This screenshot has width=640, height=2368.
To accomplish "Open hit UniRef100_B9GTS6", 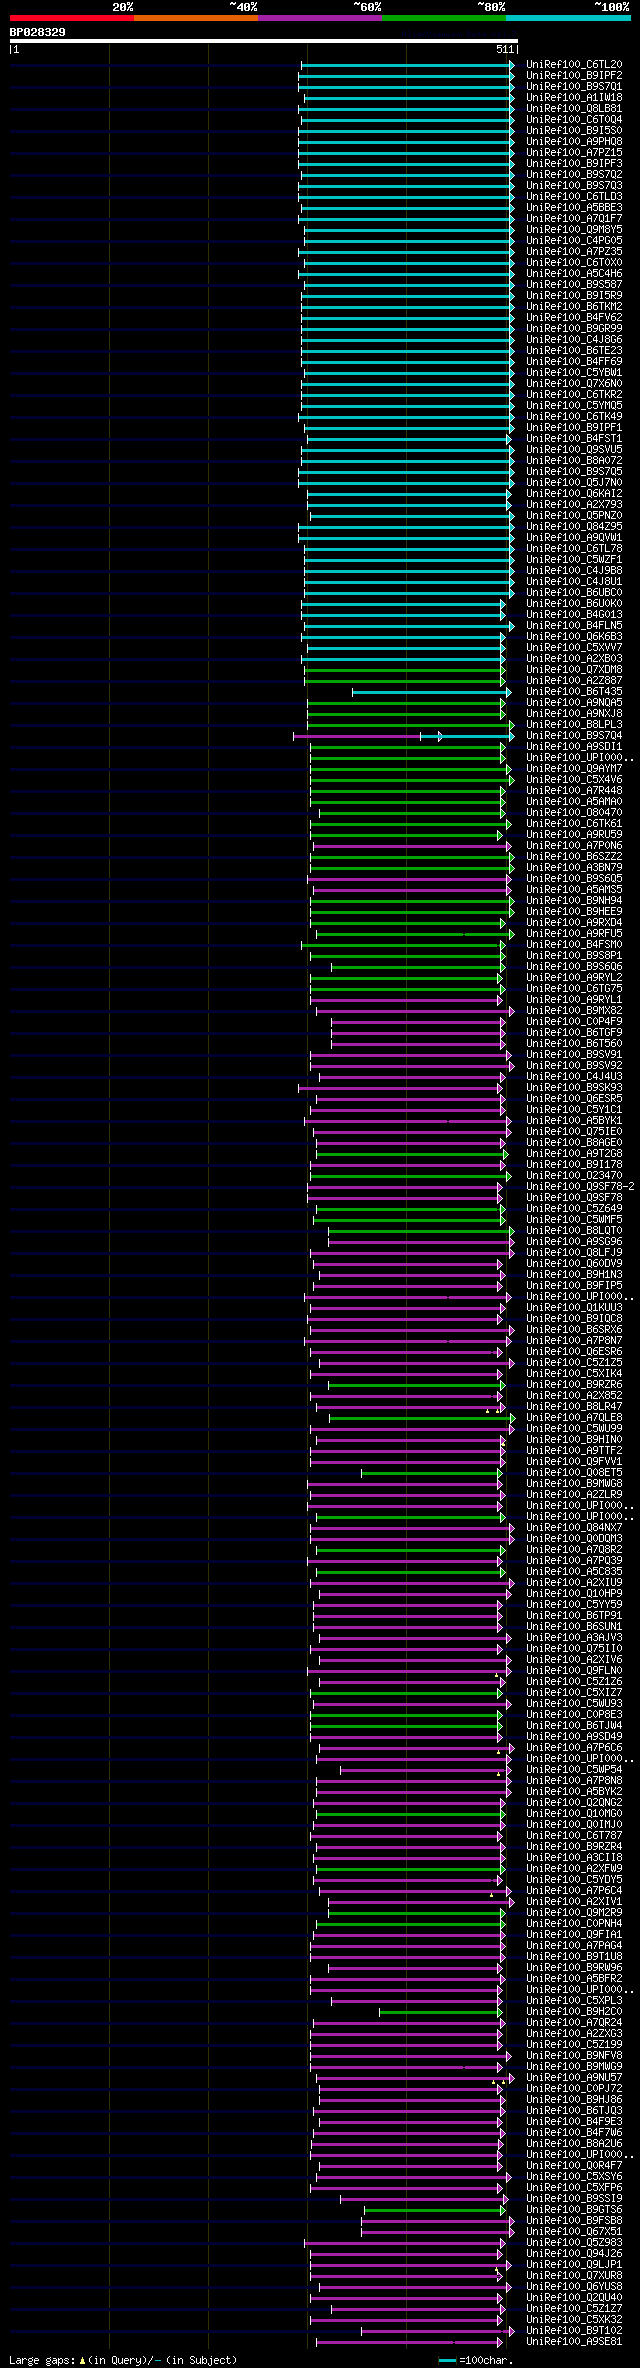I will (574, 2209).
